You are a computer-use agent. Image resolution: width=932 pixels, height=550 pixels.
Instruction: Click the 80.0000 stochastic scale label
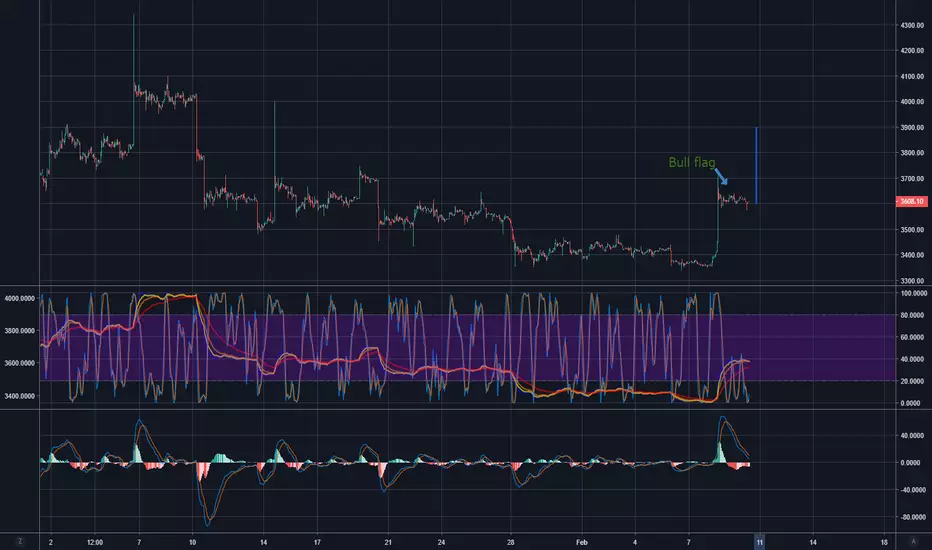click(x=914, y=316)
